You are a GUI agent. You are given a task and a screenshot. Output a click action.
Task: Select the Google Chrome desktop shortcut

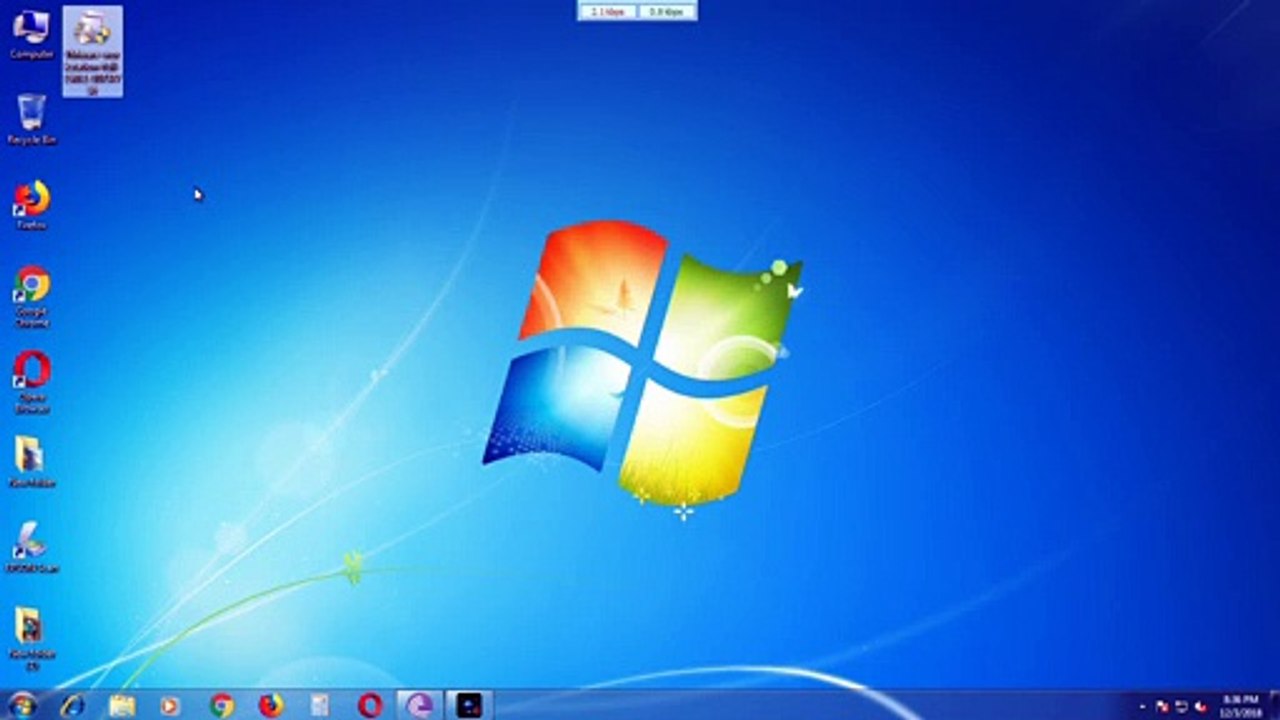click(31, 296)
